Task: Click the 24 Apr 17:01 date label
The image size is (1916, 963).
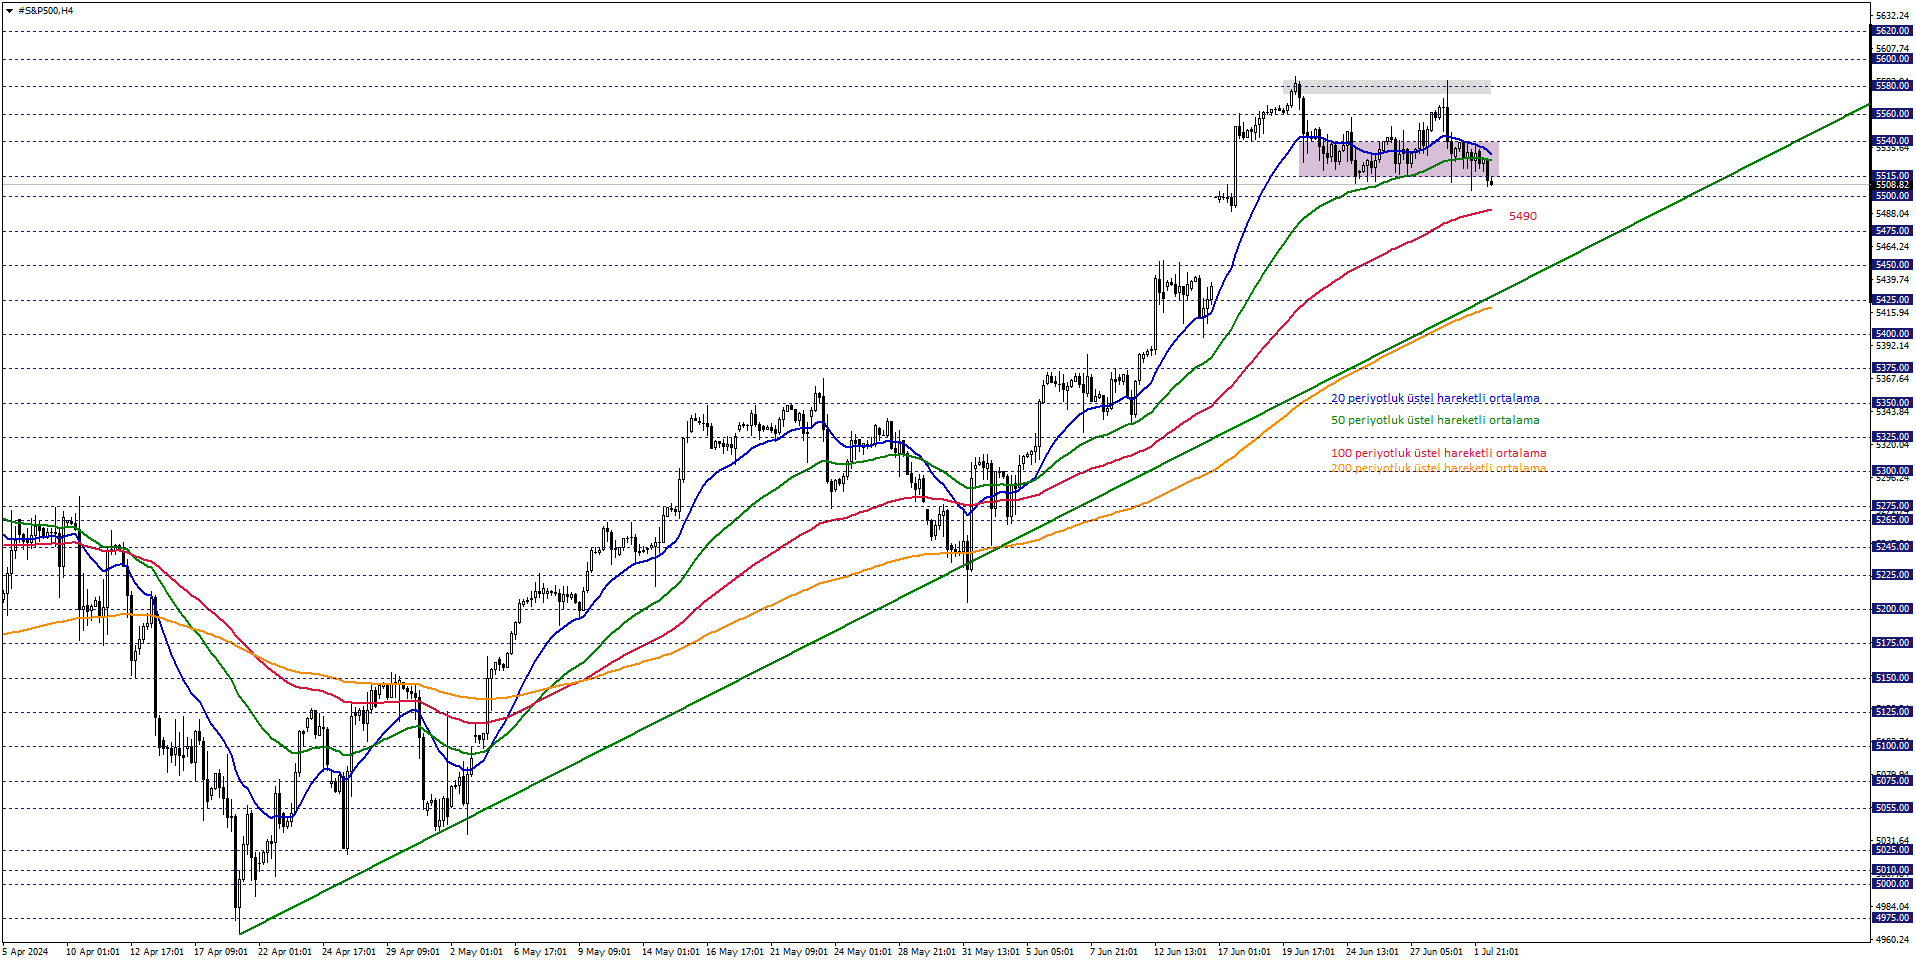Action: click(x=349, y=952)
